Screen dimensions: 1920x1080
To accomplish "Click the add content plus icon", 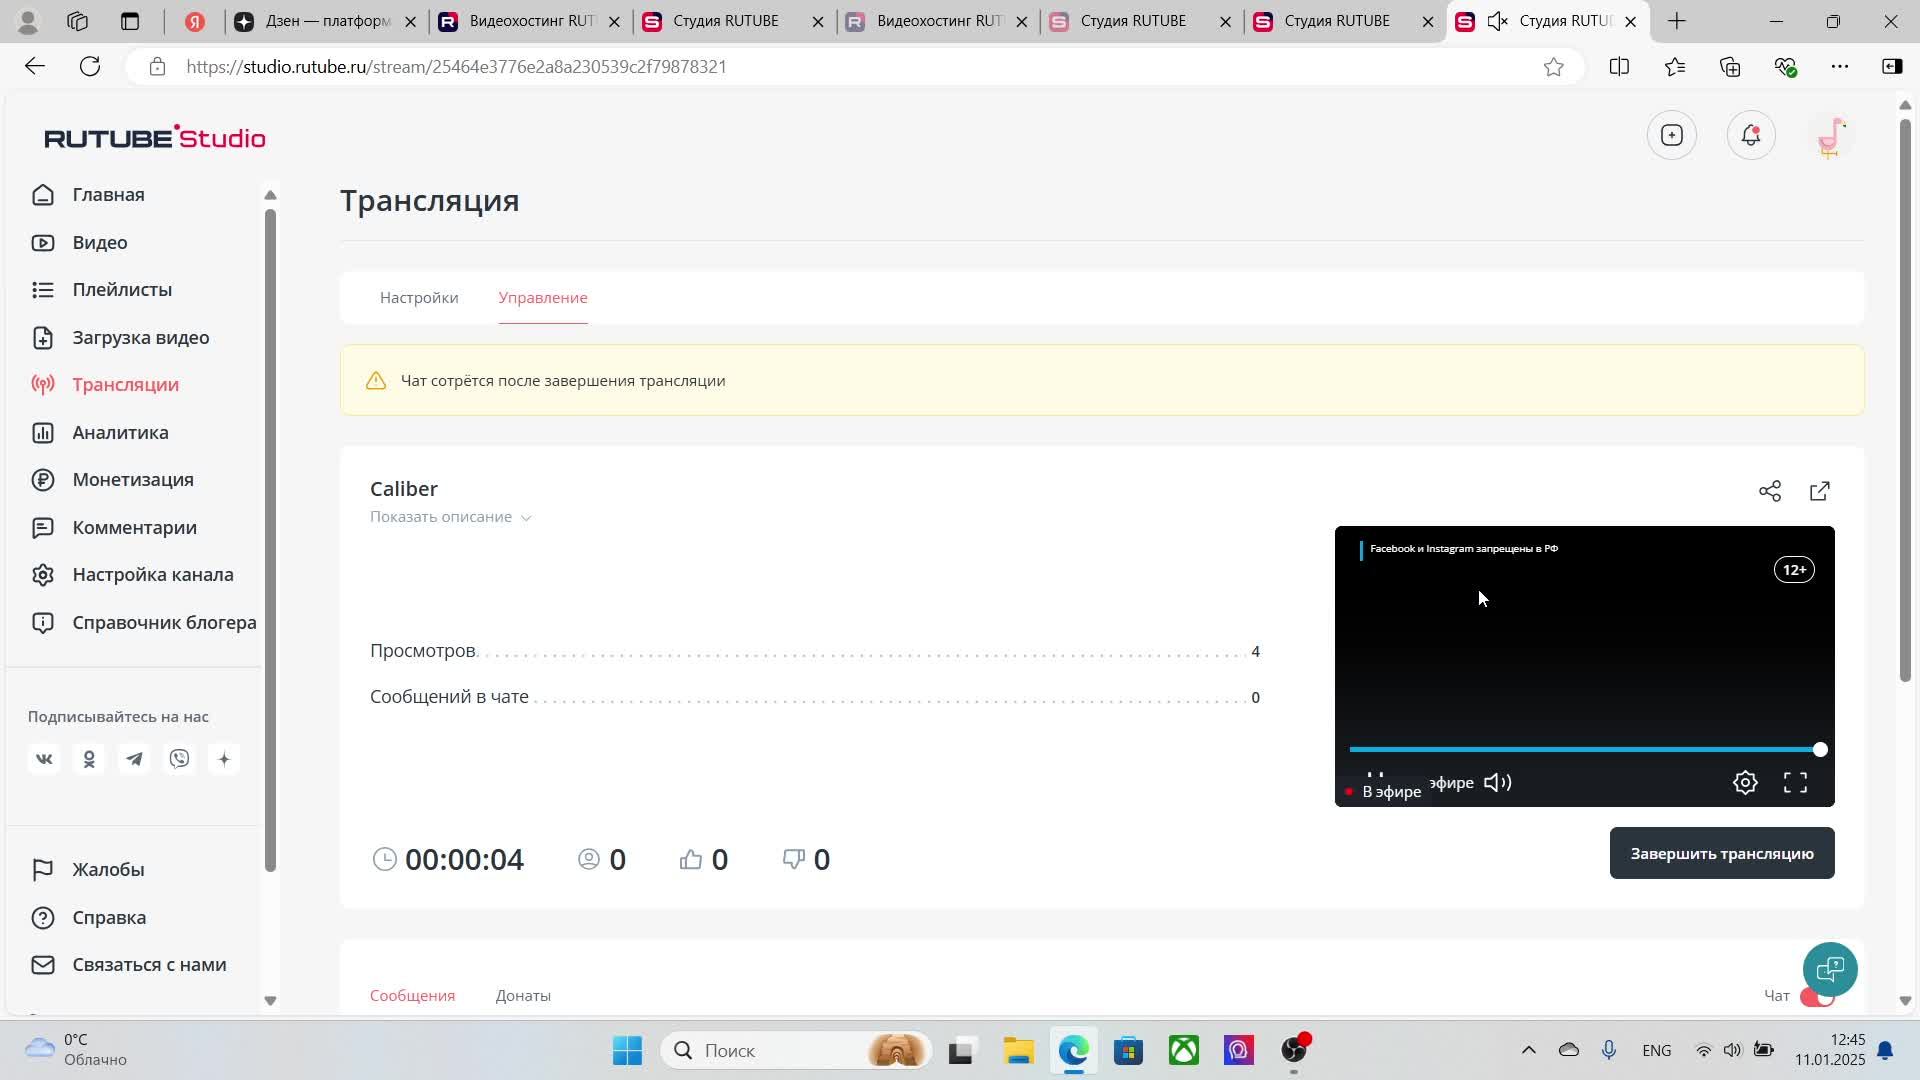I will [1671, 136].
